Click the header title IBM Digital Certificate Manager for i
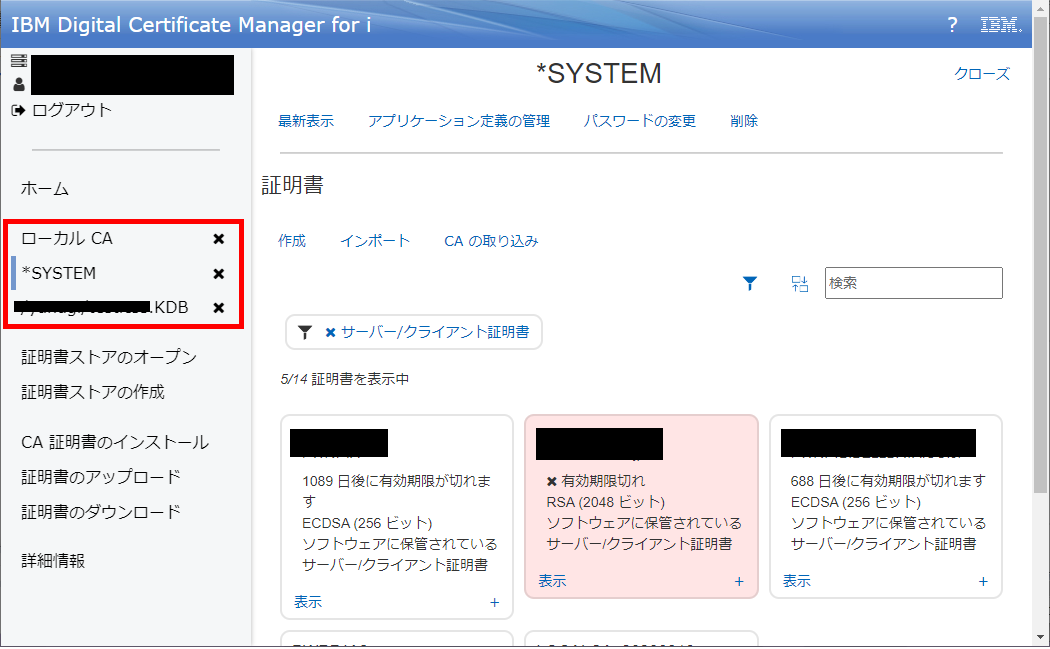 [x=191, y=25]
